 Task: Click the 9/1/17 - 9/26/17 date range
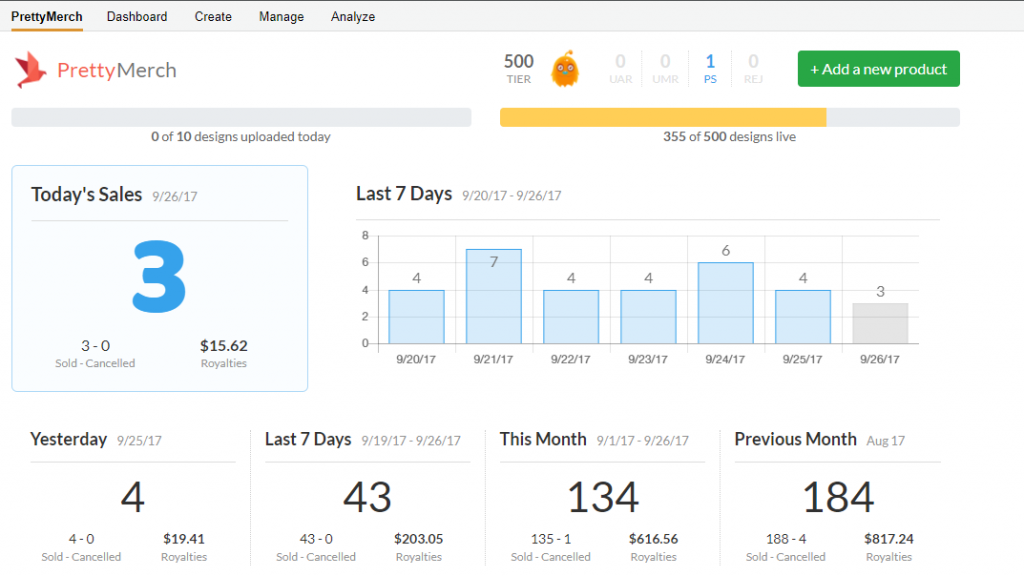(x=643, y=441)
